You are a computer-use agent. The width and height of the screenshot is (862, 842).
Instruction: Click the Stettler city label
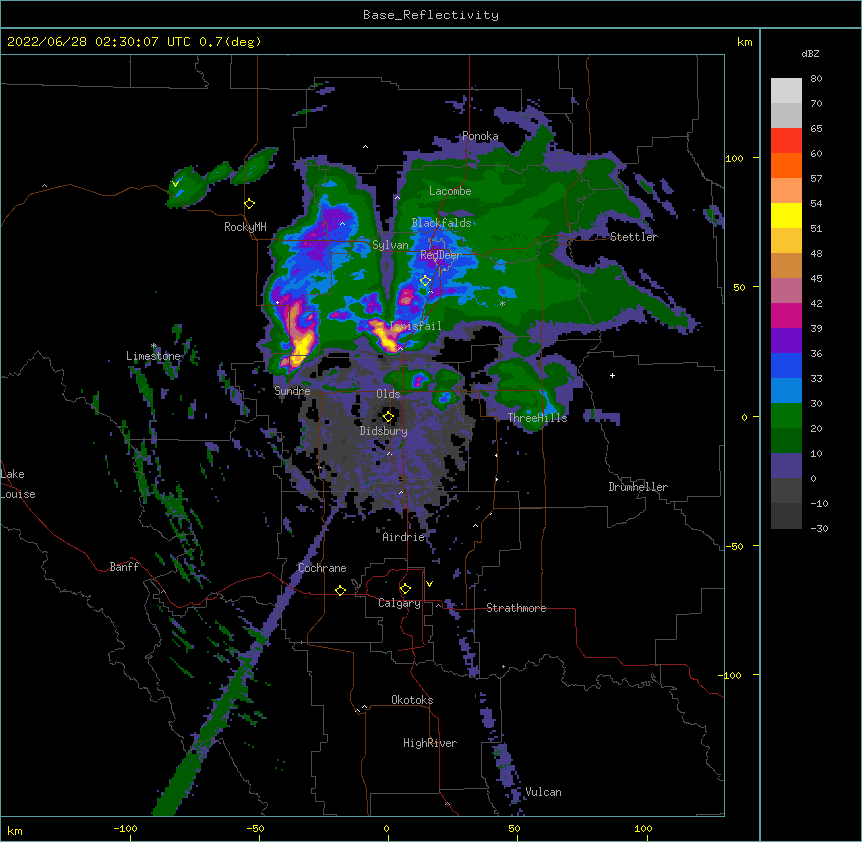point(634,237)
